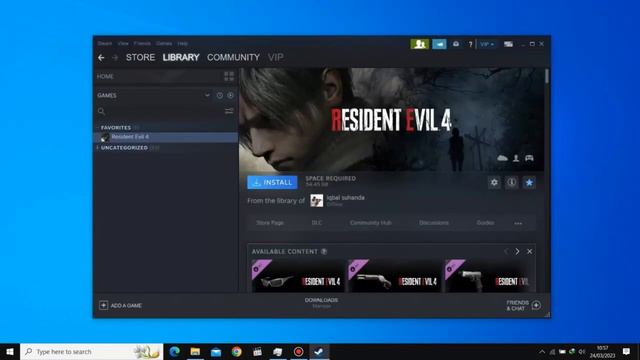Screen dimensions: 640x360
Task: Click the Steam Cloud icon on banner
Action: pos(502,158)
